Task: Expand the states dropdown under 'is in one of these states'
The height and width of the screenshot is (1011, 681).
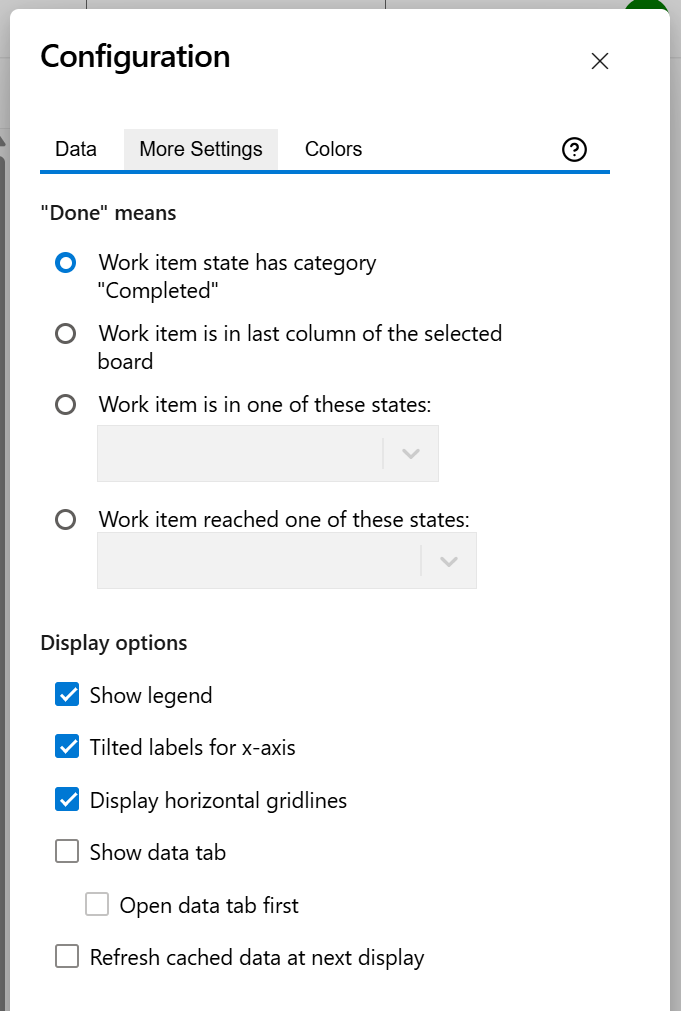Action: pyautogui.click(x=409, y=453)
